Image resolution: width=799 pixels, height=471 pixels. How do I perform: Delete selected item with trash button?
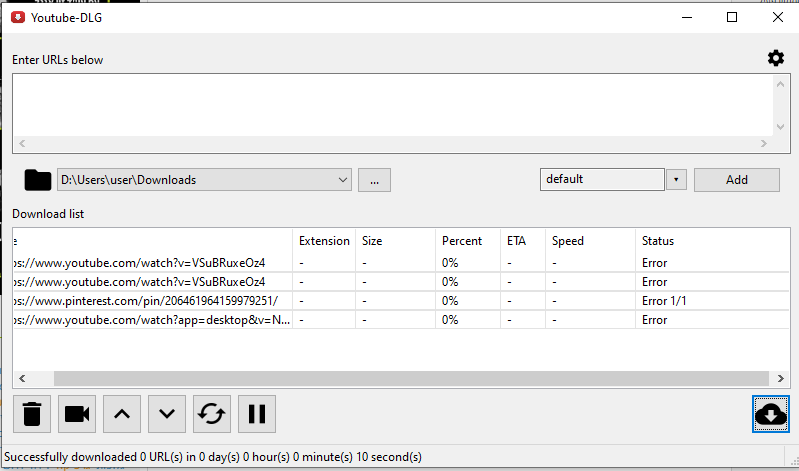(32, 414)
